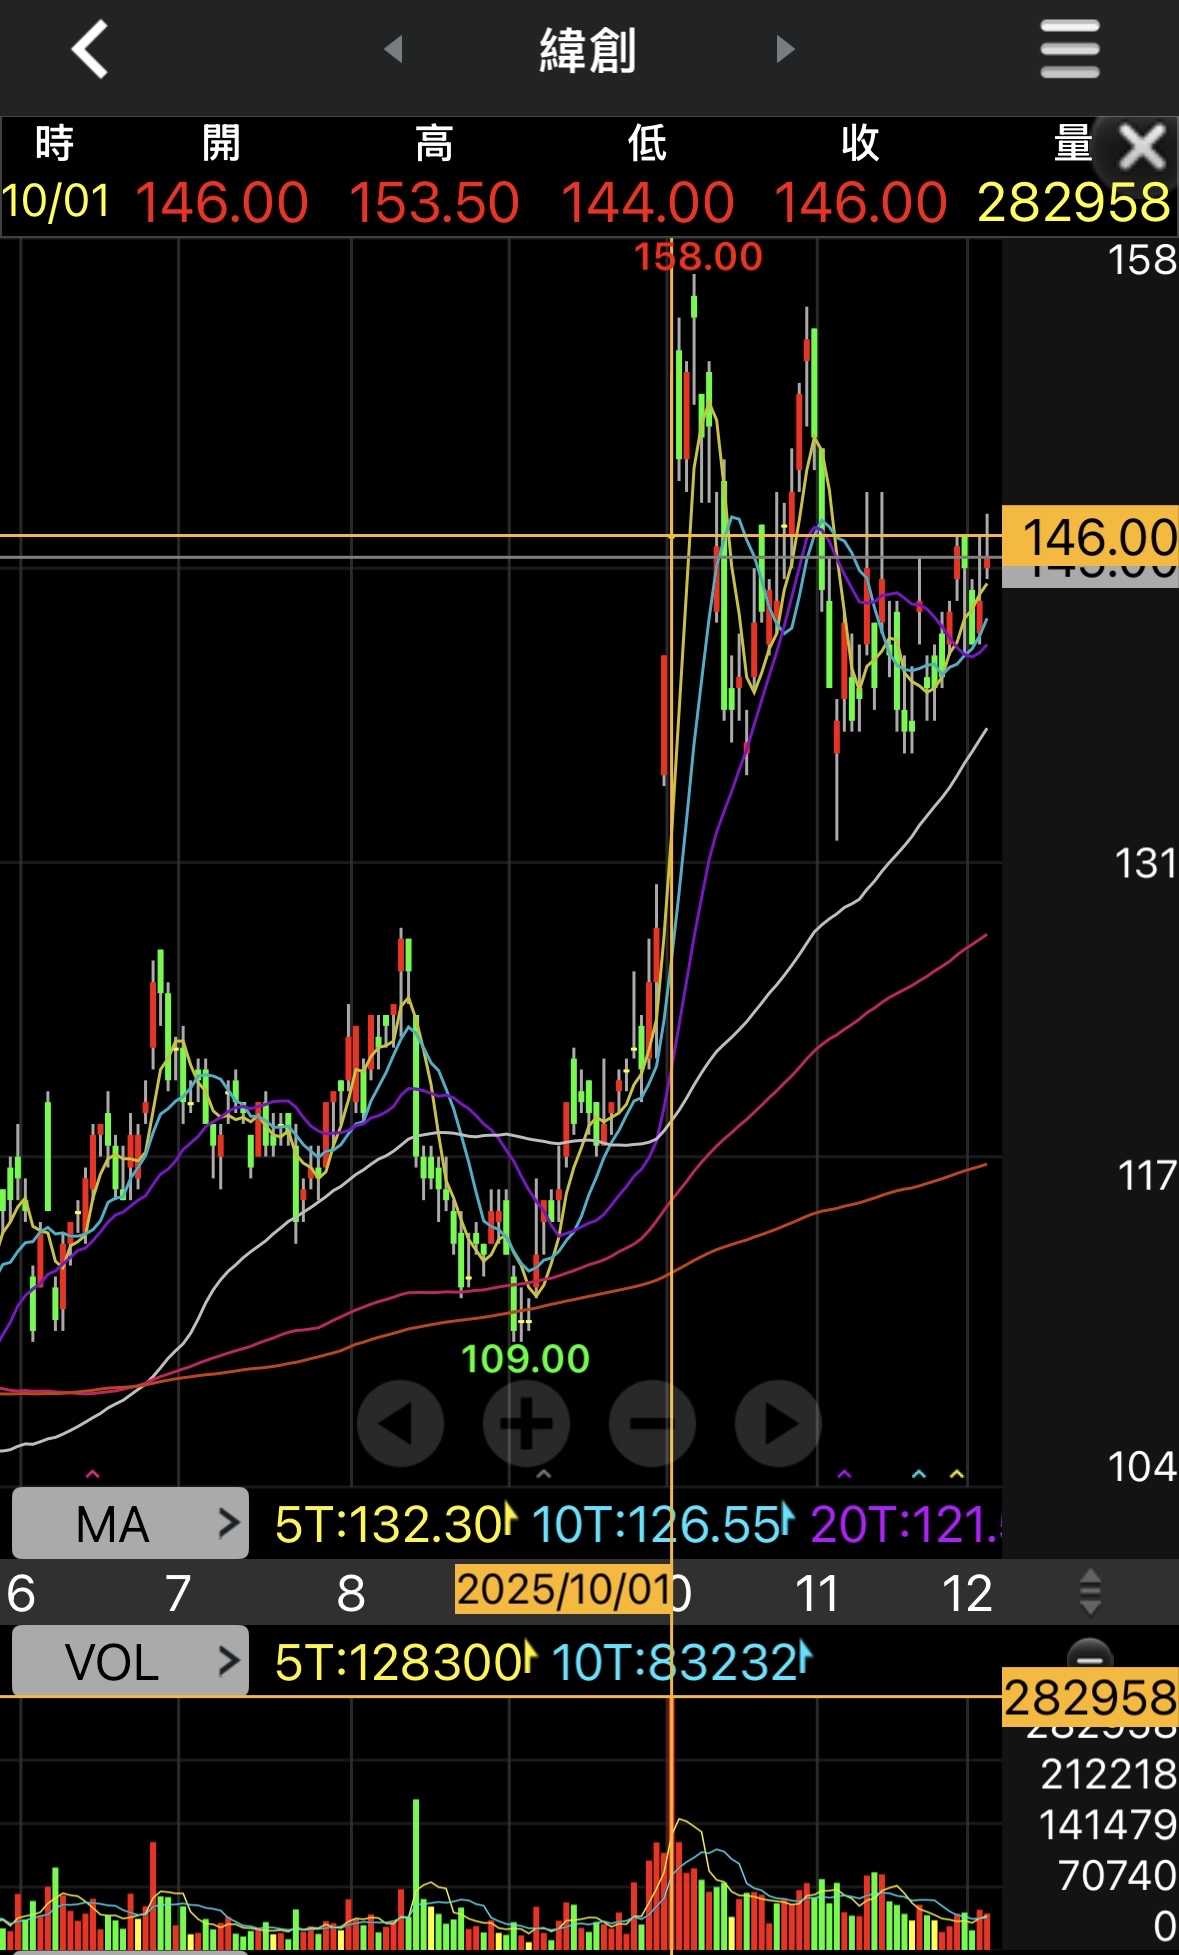Viewport: 1179px width, 1955px height.
Task: Tap the opening price 146.00 under 開
Action: click(221, 203)
